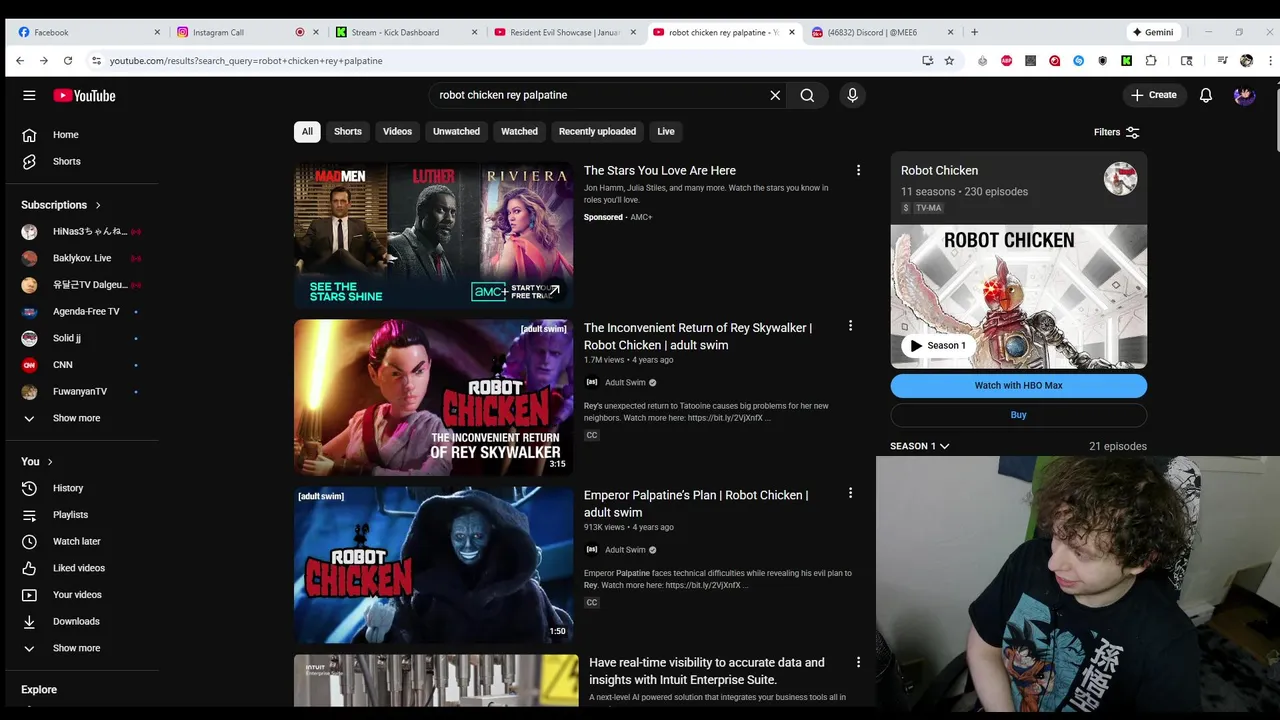Open the browser Extensions puzzle menu
The image size is (1280, 720).
point(1151,61)
